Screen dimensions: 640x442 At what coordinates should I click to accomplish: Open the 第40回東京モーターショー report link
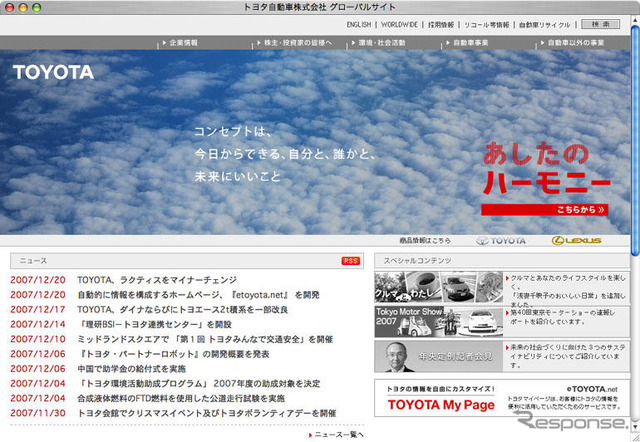(x=562, y=317)
